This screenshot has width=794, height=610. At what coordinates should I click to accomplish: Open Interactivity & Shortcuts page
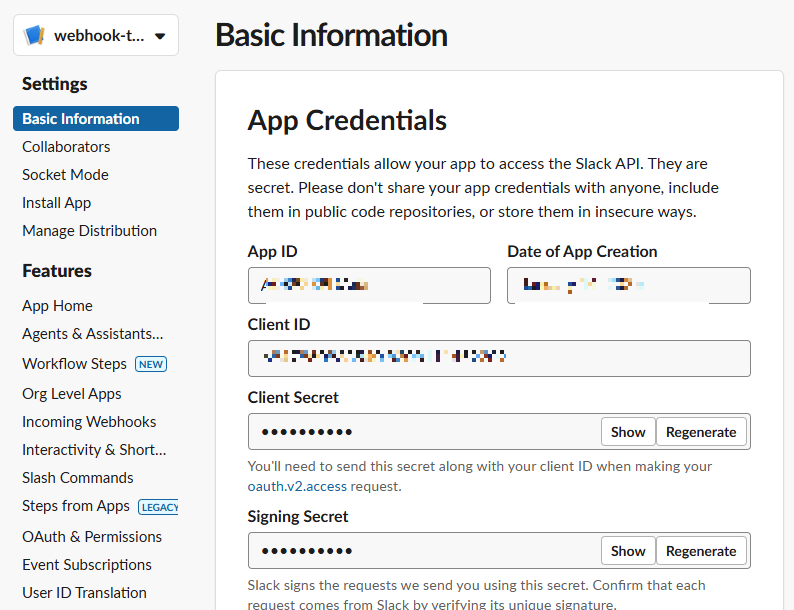pos(94,450)
